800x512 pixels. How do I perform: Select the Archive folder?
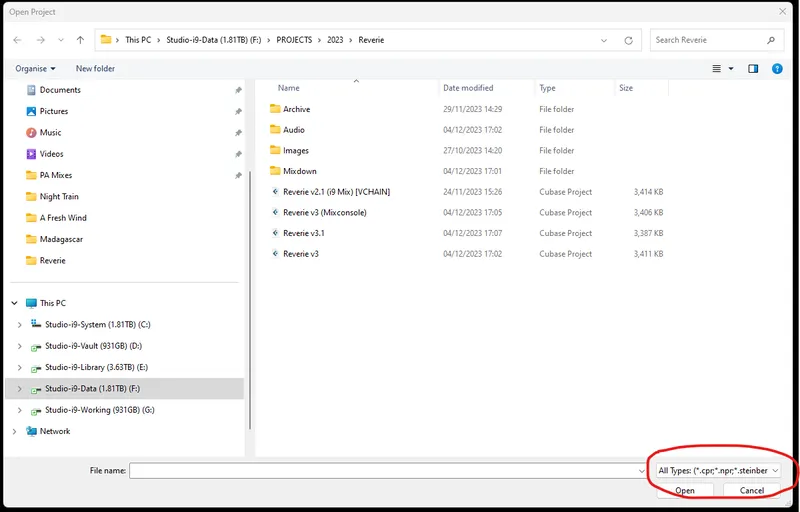coord(296,109)
